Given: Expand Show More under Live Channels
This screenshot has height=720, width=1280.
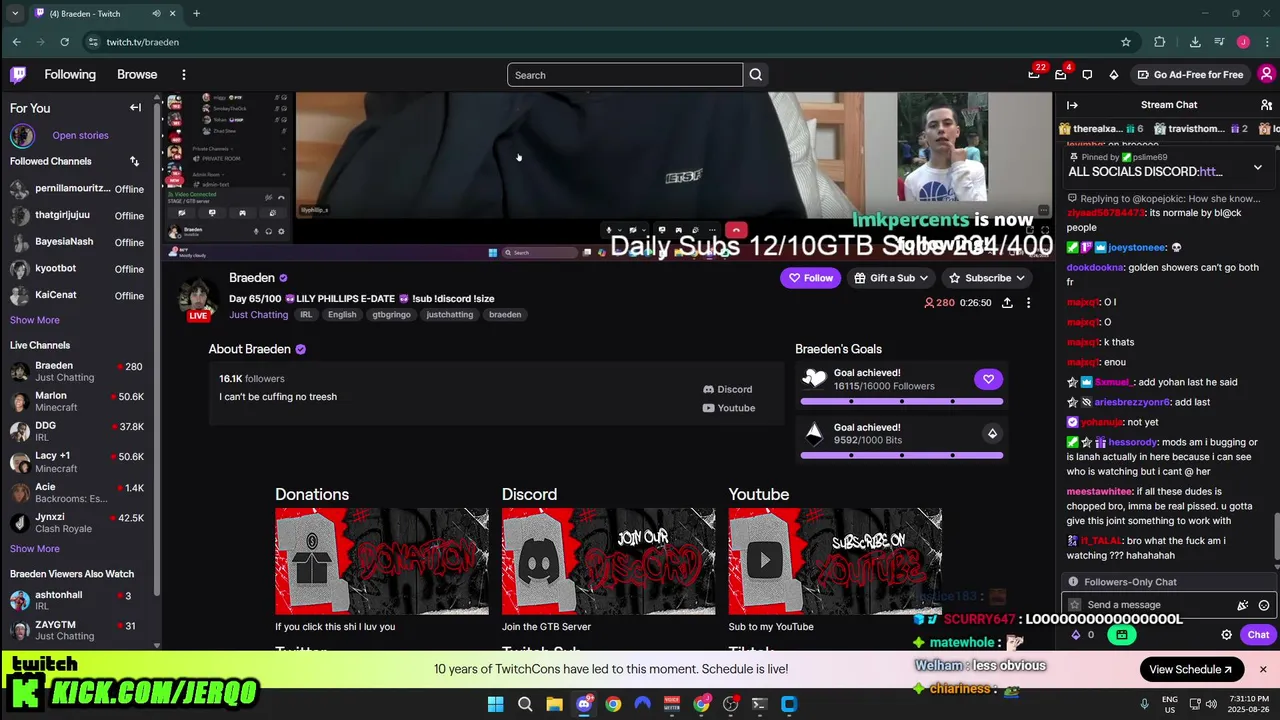Looking at the screenshot, I should 35,549.
